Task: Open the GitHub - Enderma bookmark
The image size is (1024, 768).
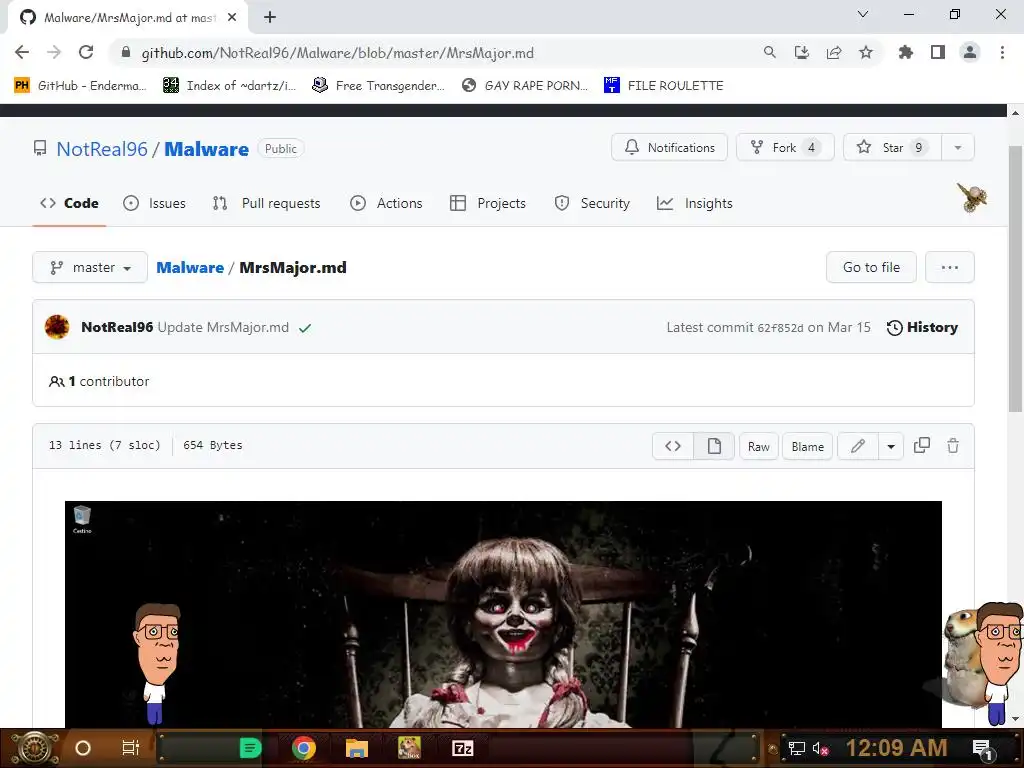Action: click(x=80, y=86)
